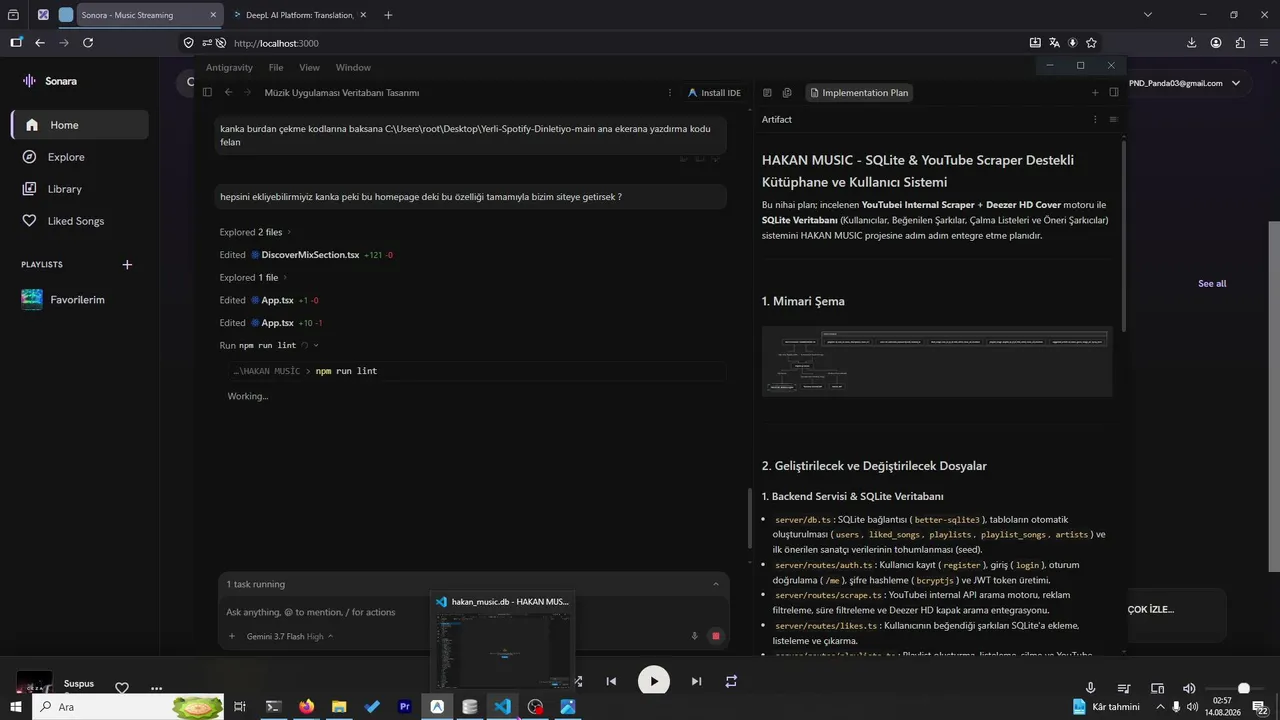Viewport: 1280px width, 720px height.
Task: Open lyrics with the player microphone icon
Action: point(1091,688)
